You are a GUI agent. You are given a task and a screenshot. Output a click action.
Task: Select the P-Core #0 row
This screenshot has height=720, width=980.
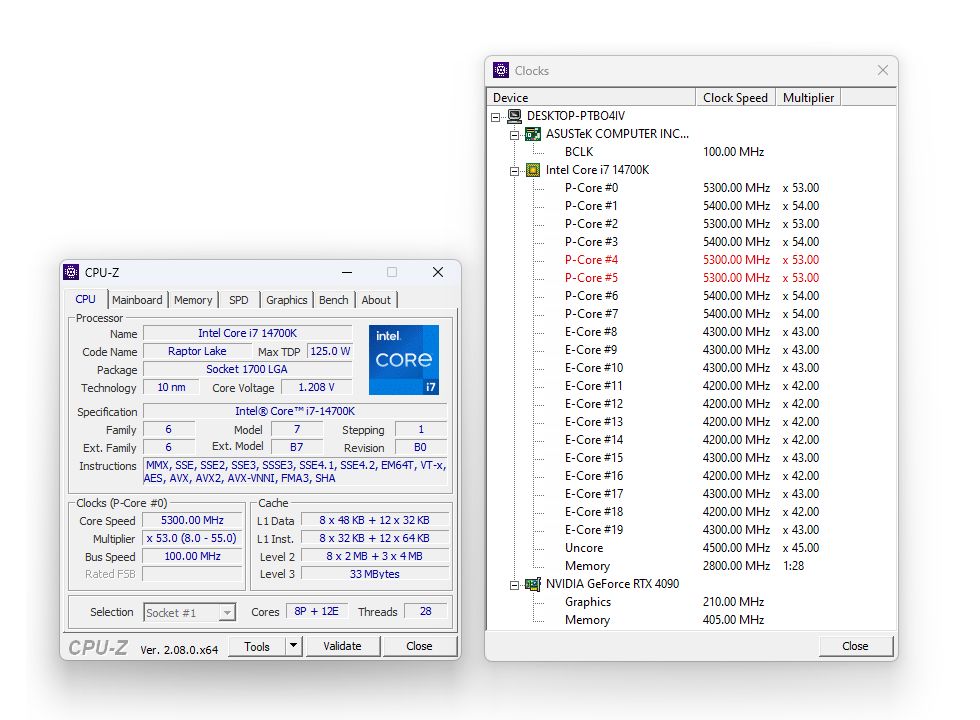coord(691,188)
